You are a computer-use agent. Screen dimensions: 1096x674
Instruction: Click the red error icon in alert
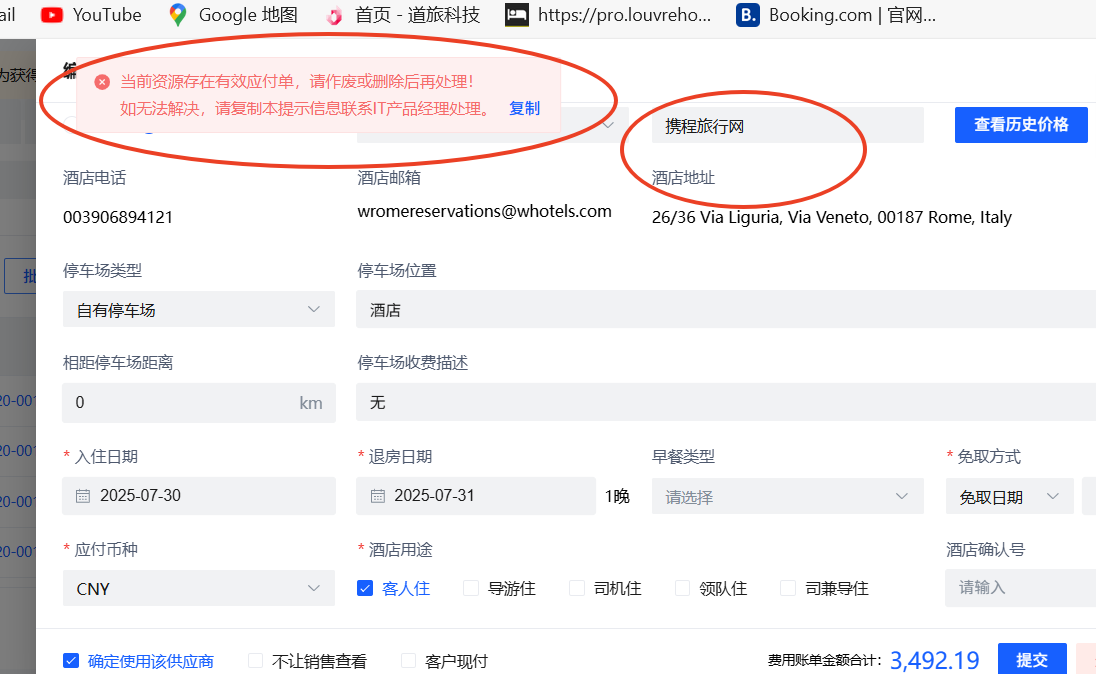pos(102,82)
